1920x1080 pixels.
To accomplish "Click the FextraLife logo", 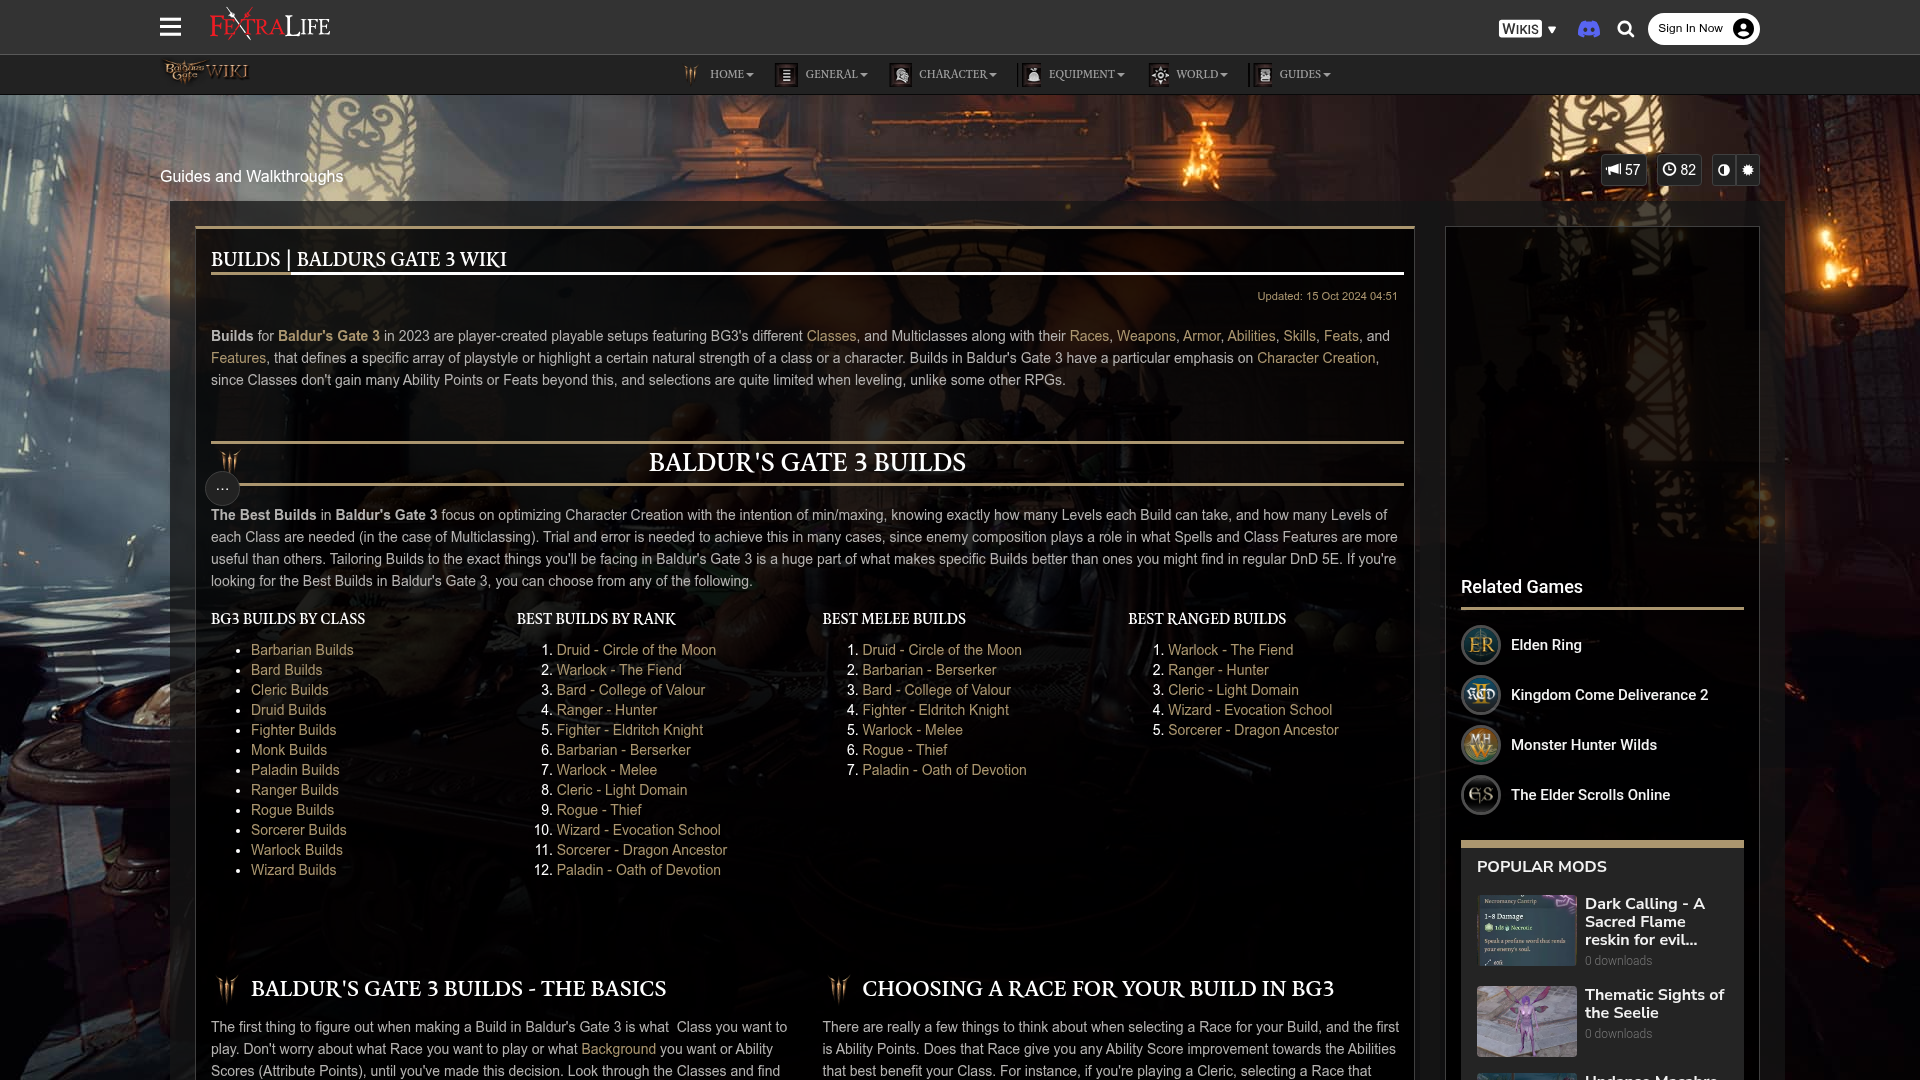I will click(x=270, y=24).
